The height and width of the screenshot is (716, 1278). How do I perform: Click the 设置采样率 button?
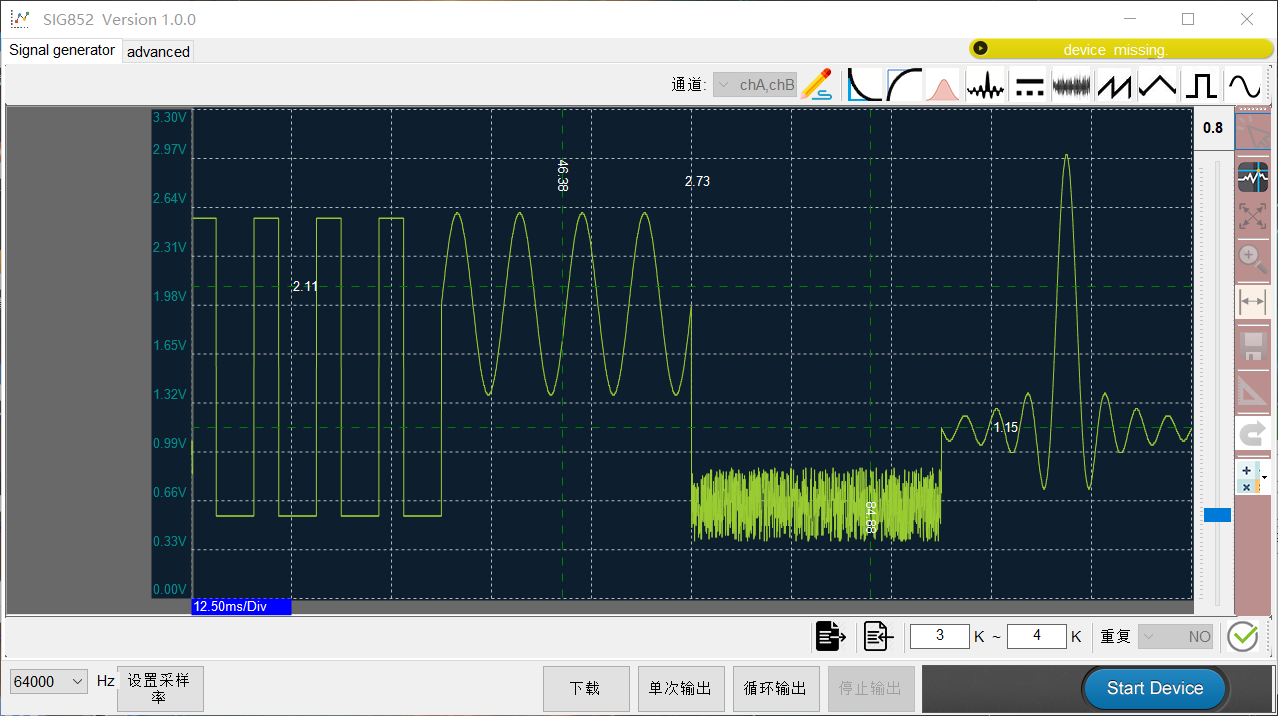[x=160, y=689]
